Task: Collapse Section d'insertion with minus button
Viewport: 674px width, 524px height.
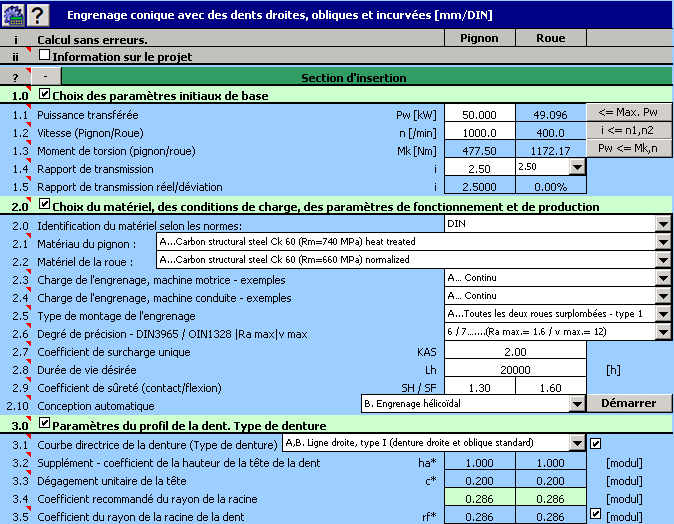Action: pos(46,77)
